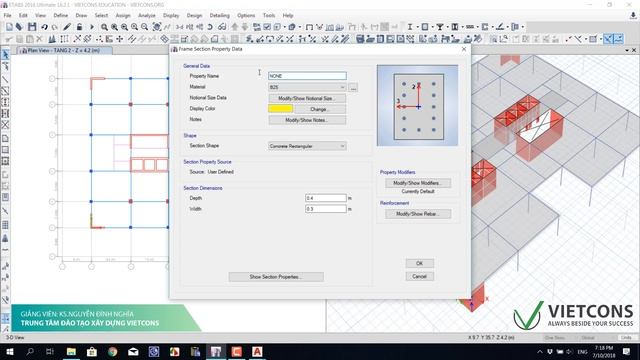Click Modify/Show Notional Size button
The height and width of the screenshot is (360, 640).
(307, 98)
